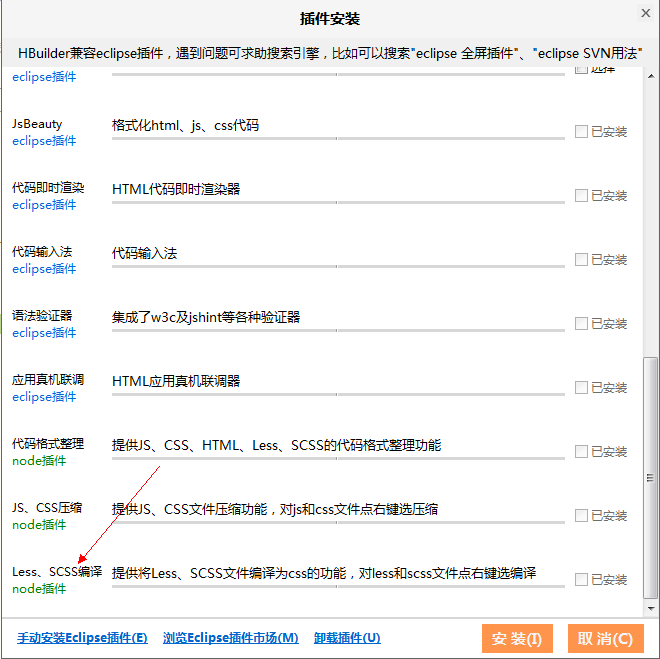Click the 取消(C) button

(606, 638)
